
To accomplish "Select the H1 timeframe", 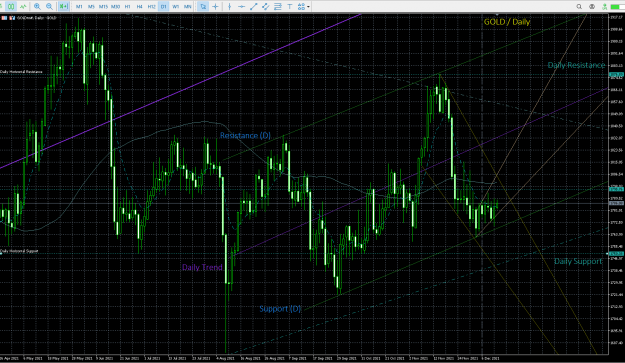I will [128, 6].
